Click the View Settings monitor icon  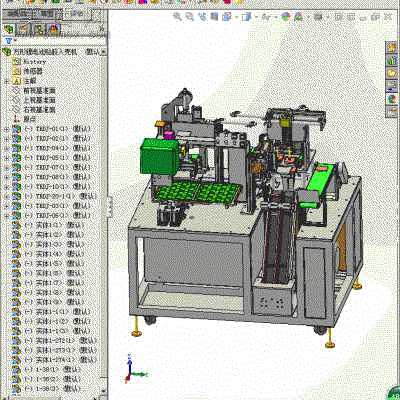318,17
